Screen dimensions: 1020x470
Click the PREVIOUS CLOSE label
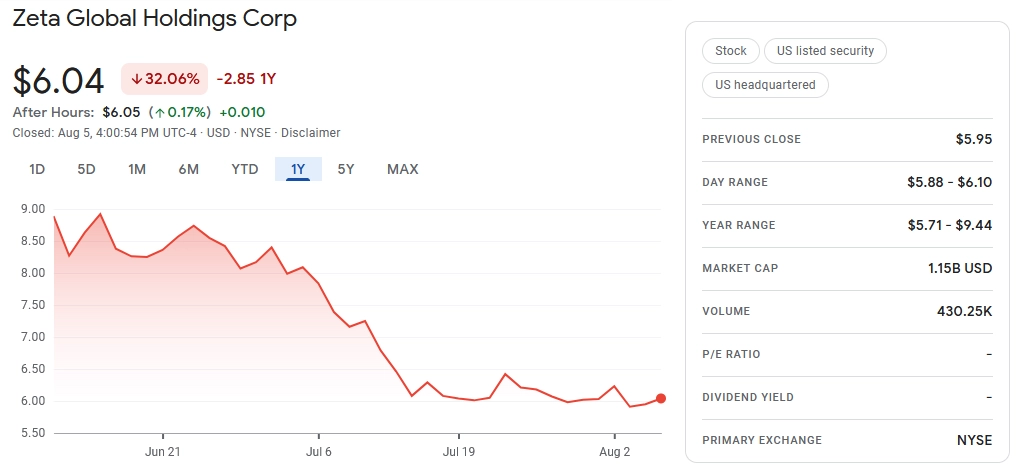[x=751, y=139]
